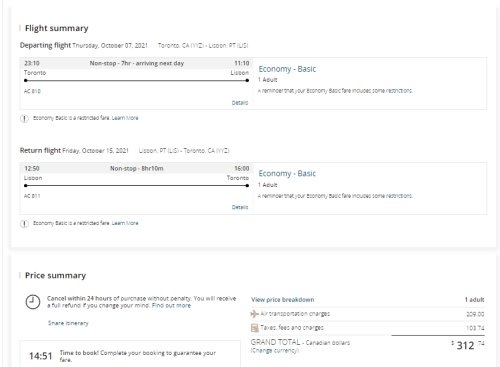The width and height of the screenshot is (500, 367).
Task: Click the Share itinerary link
Action: (x=68, y=323)
